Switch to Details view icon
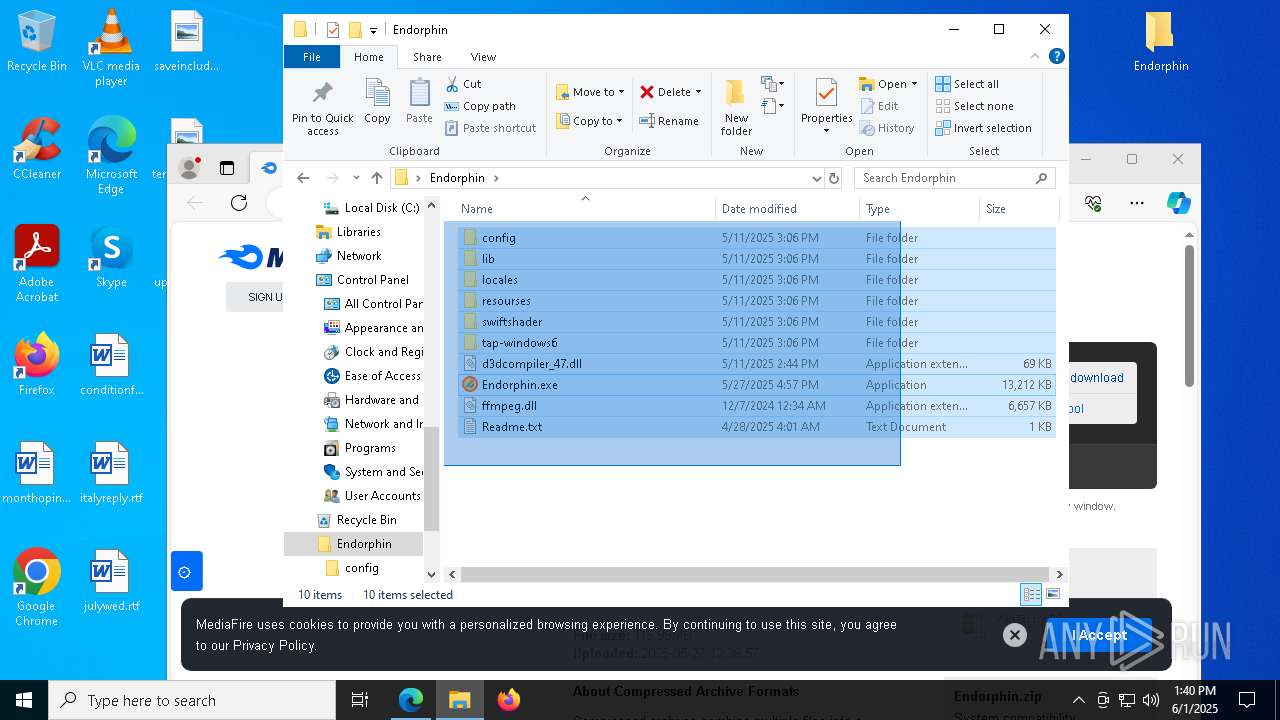This screenshot has width=1280, height=720. point(1031,594)
